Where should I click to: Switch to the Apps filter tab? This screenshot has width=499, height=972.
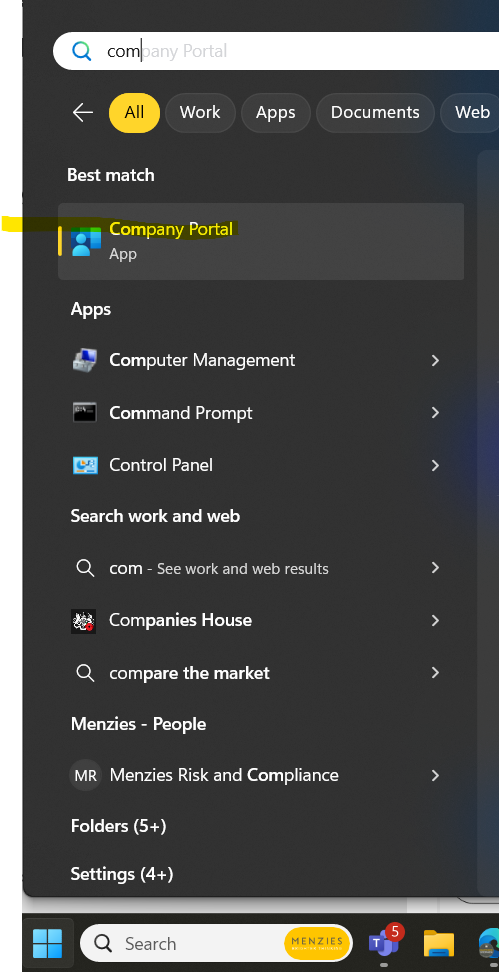coord(276,112)
